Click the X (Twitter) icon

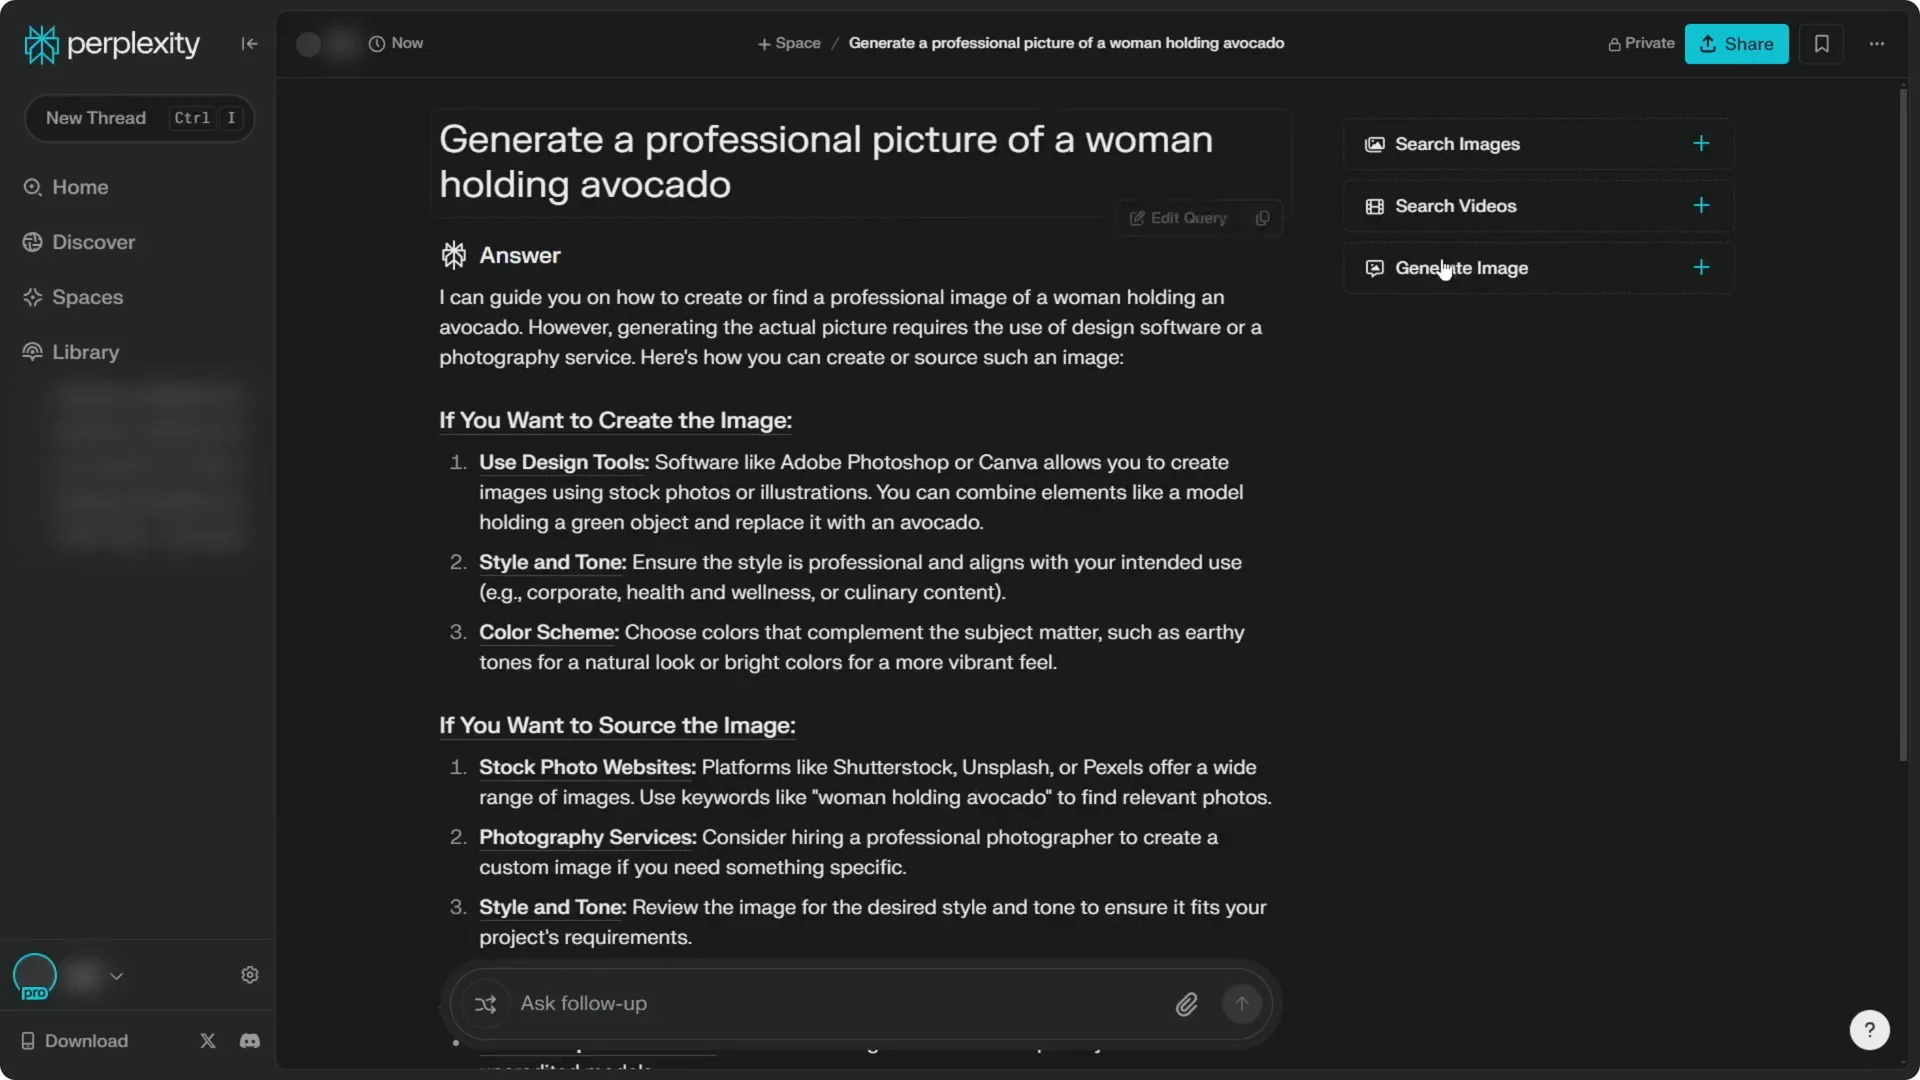(x=207, y=1040)
